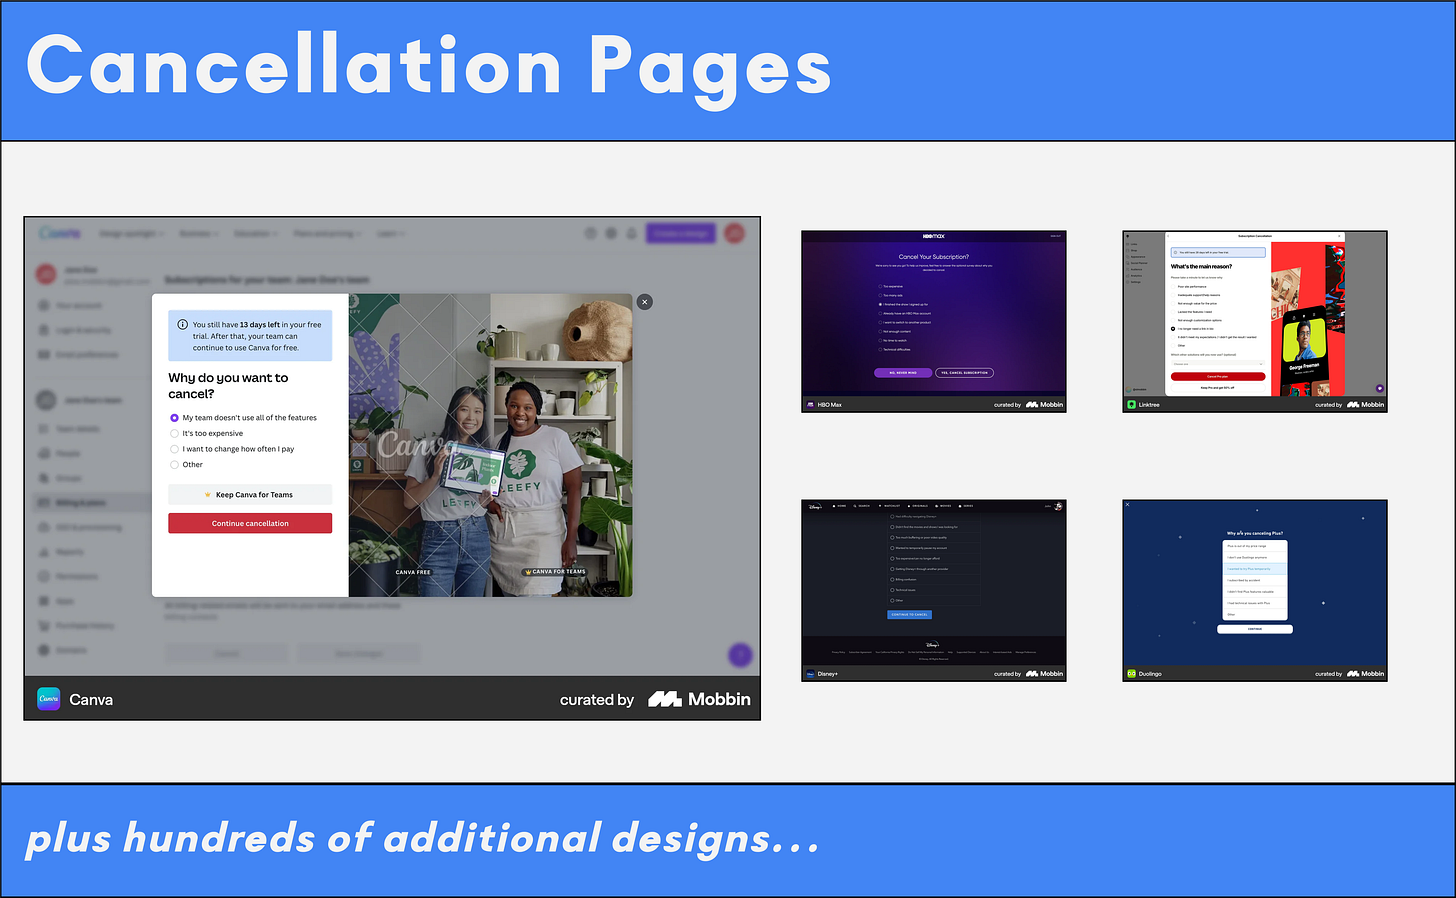The width and height of the screenshot is (1456, 898).
Task: Click the info icon in the trial notice
Action: [x=182, y=324]
